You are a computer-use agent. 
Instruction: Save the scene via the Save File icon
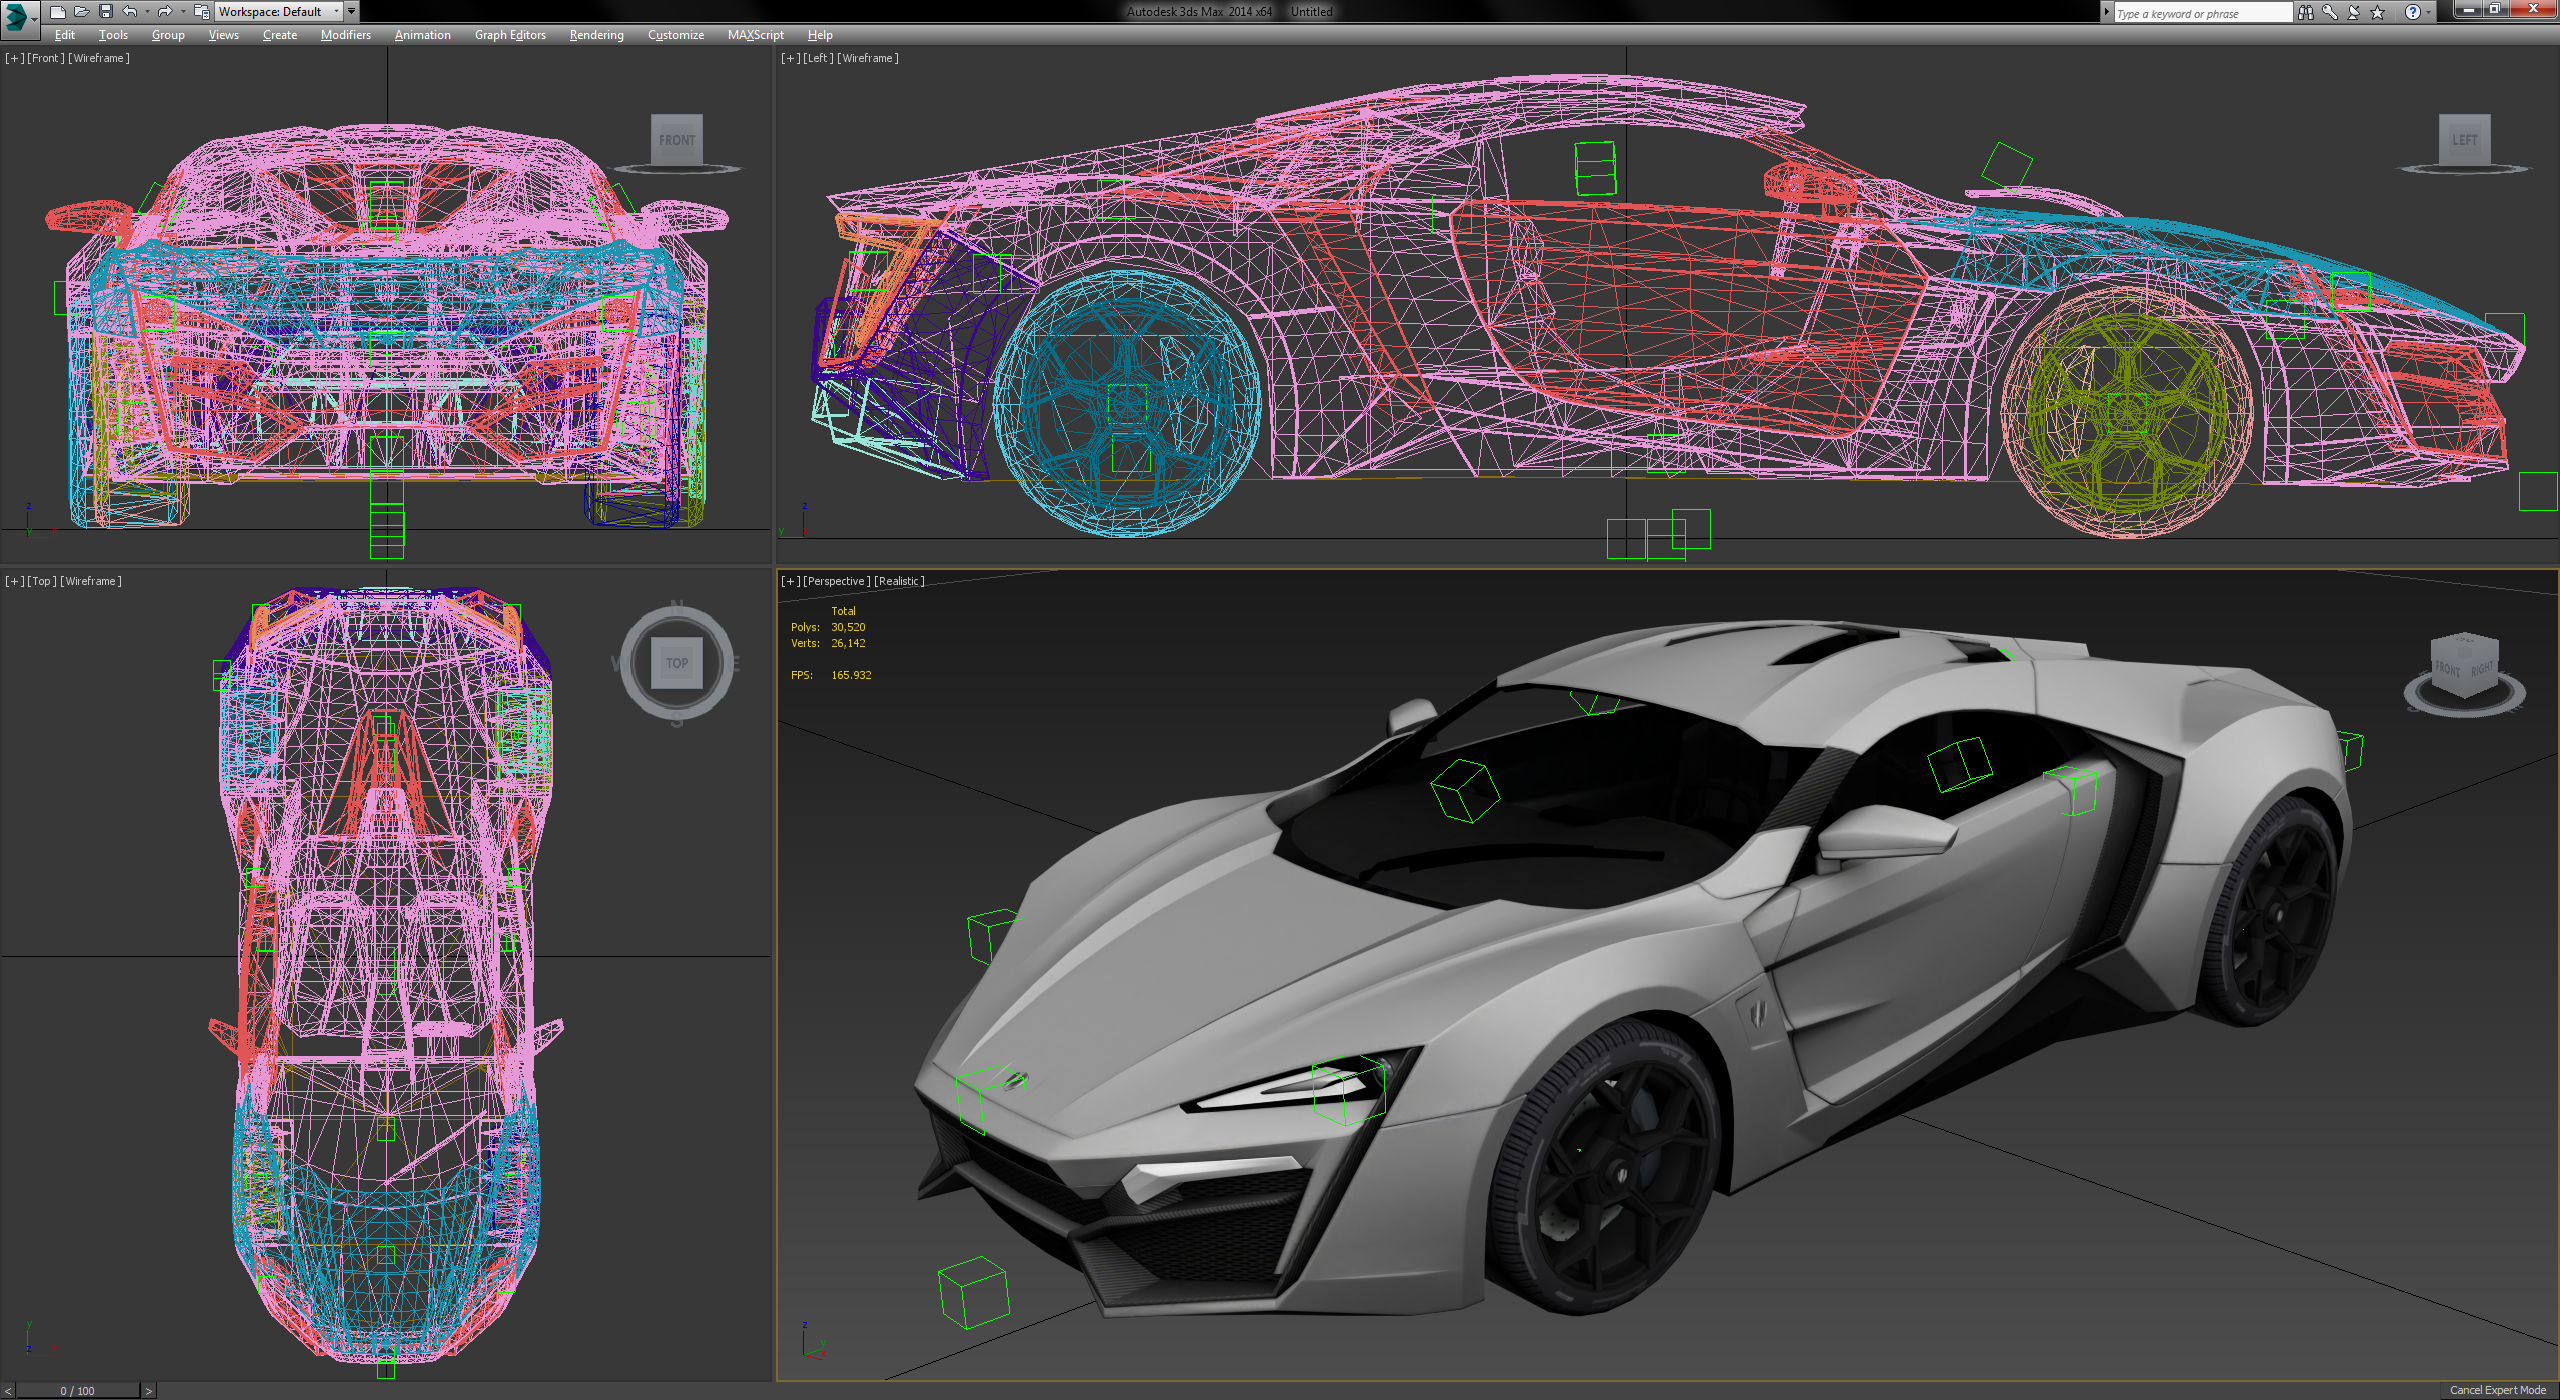point(106,11)
